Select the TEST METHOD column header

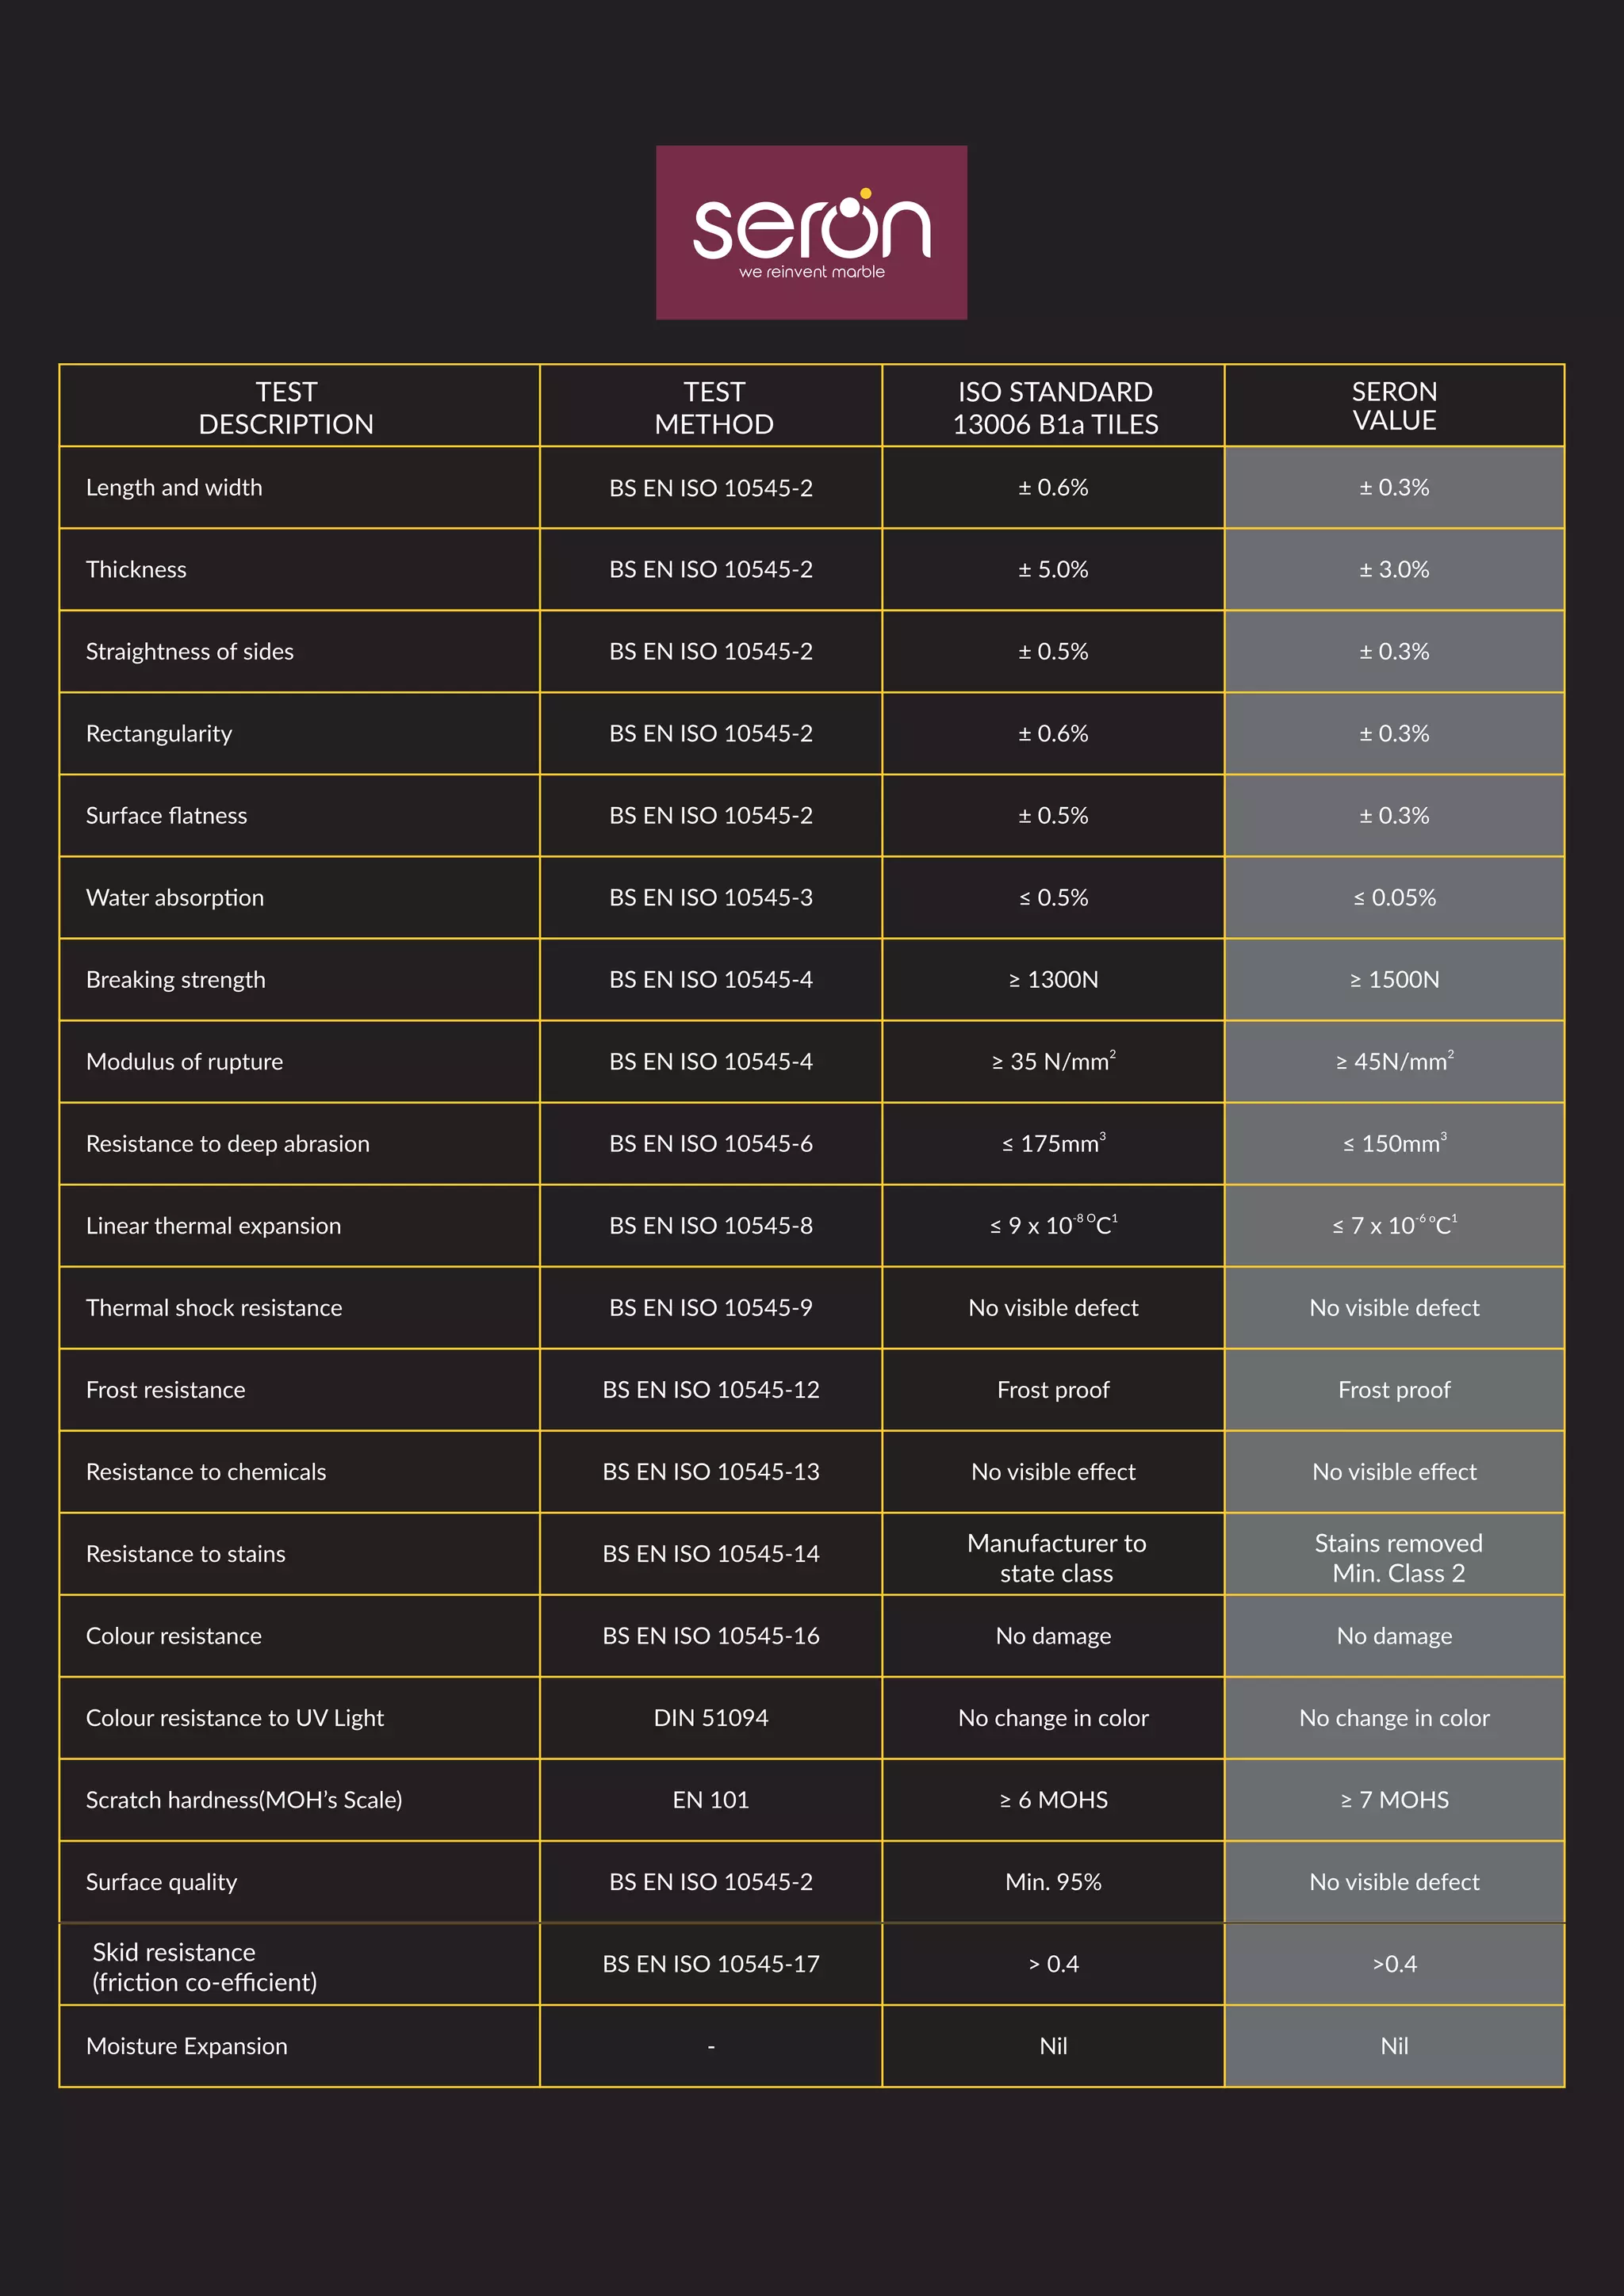pos(714,407)
